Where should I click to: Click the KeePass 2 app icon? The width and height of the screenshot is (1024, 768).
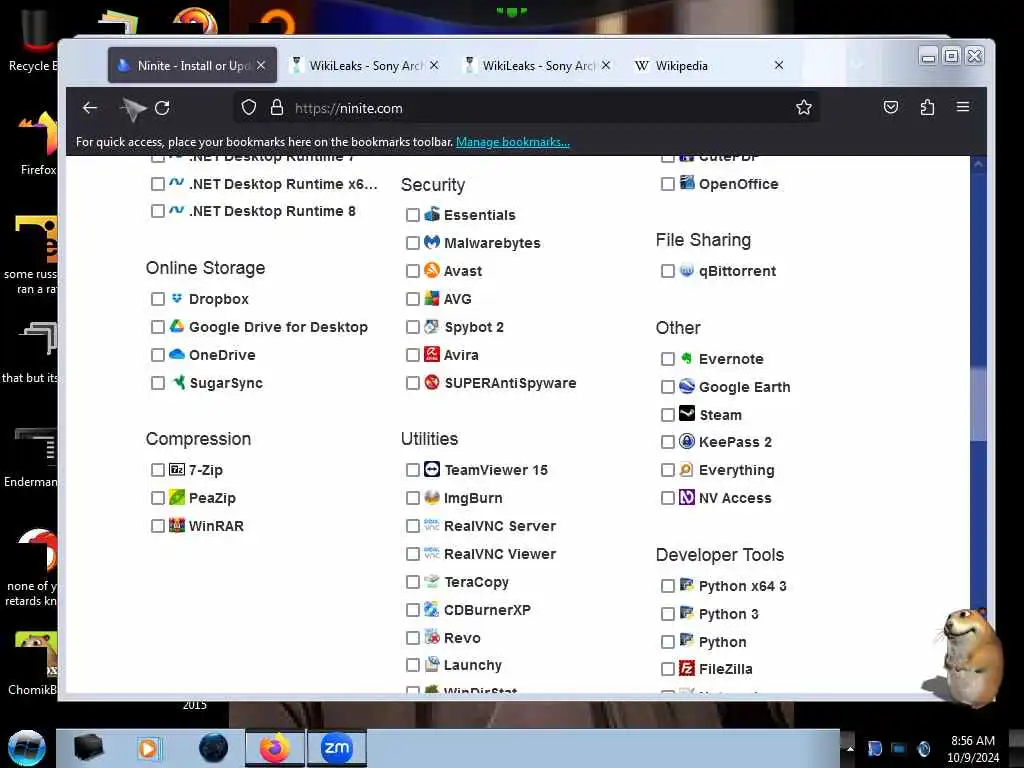click(x=686, y=441)
